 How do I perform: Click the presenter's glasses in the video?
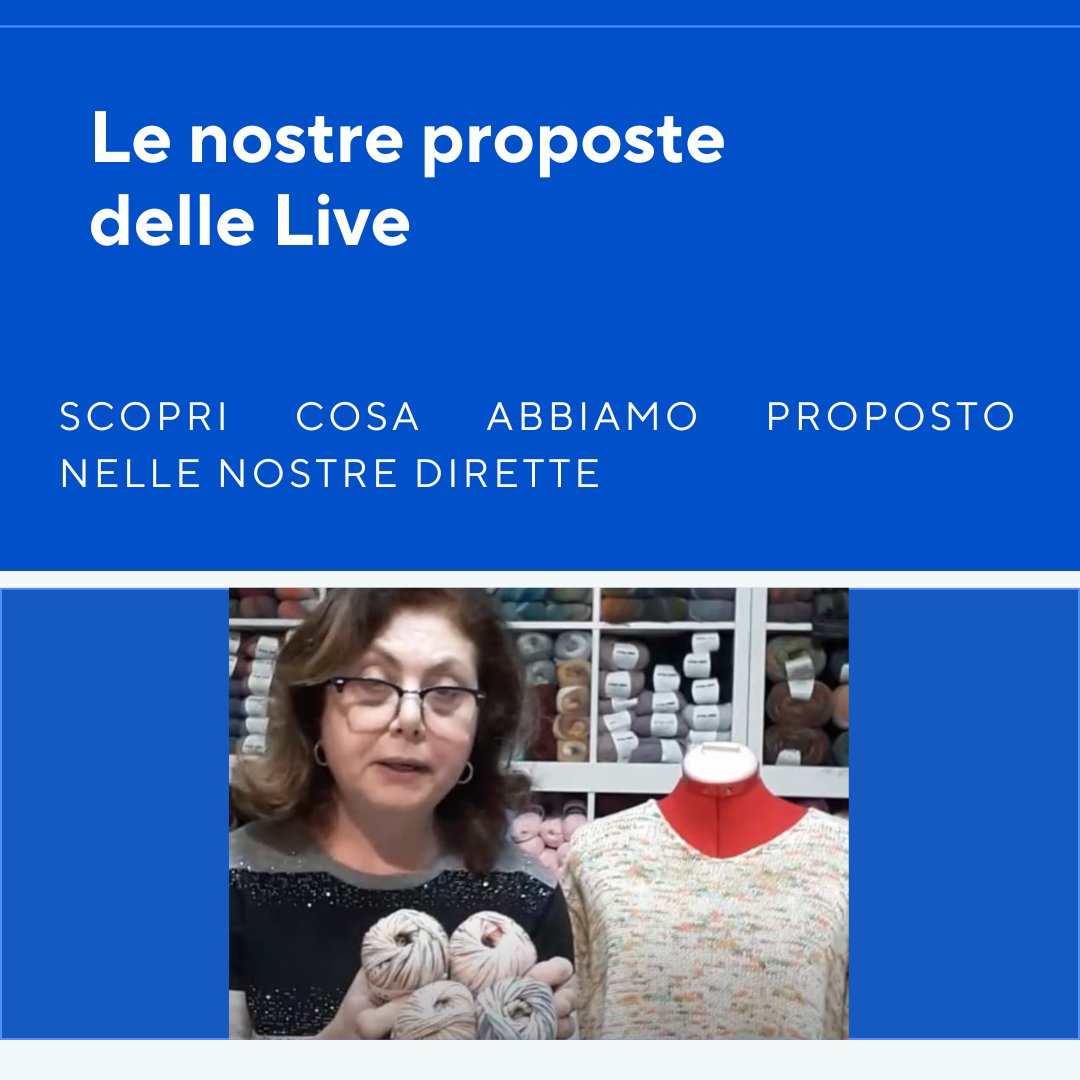pyautogui.click(x=404, y=703)
